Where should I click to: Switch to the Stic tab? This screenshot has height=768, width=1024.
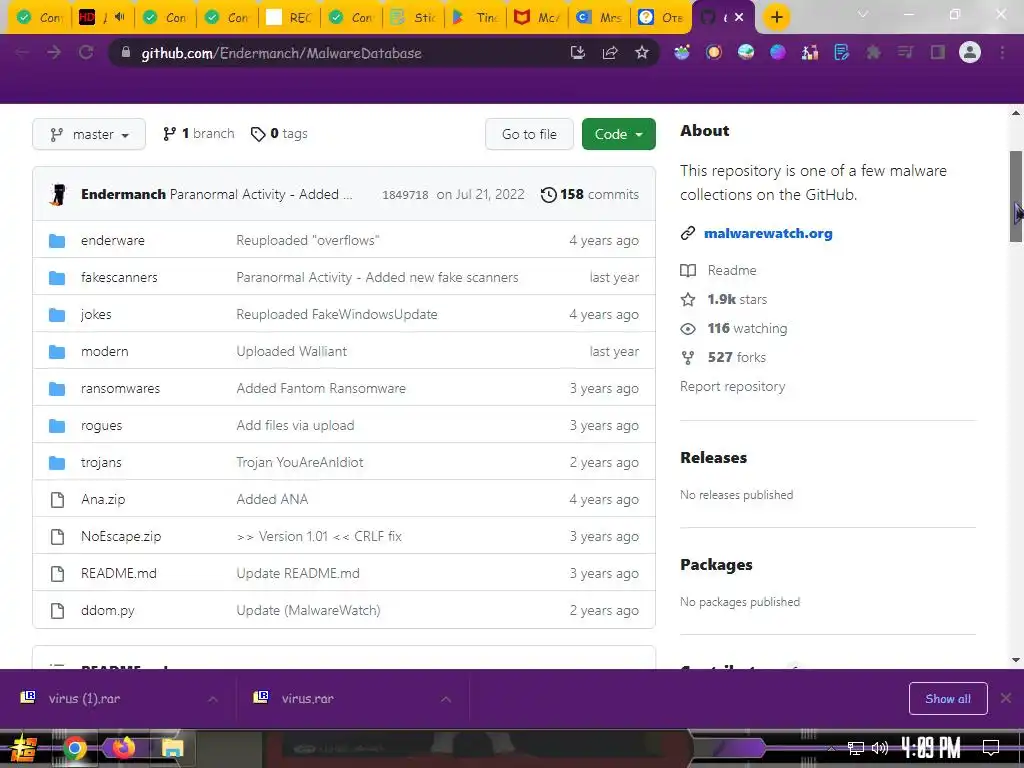click(413, 17)
